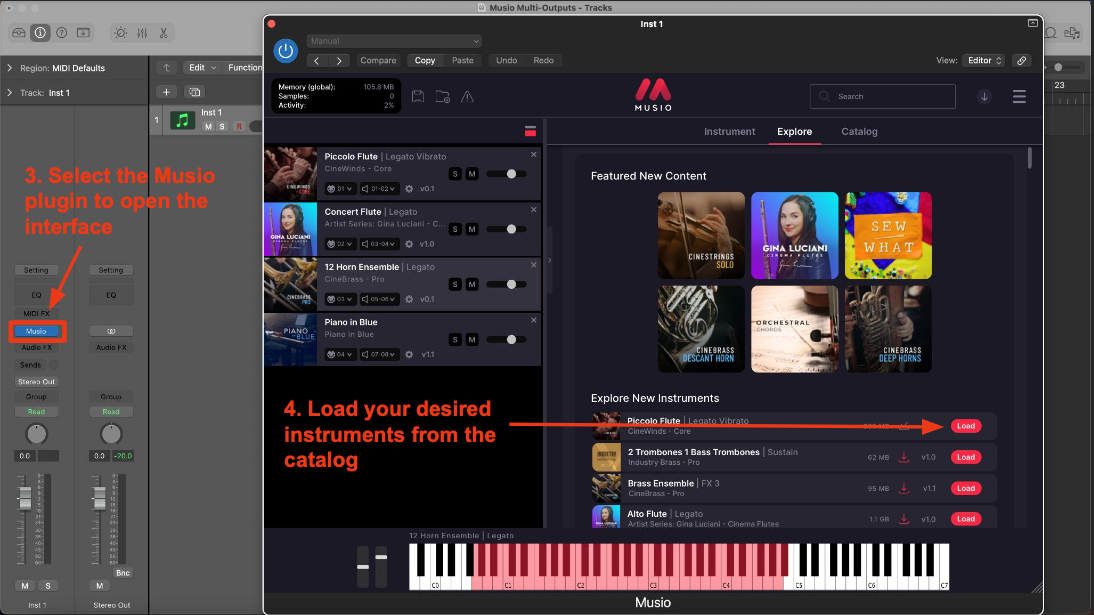Open Piano in Blue output 07-08 dropdown
The image size is (1094, 615).
coord(379,354)
